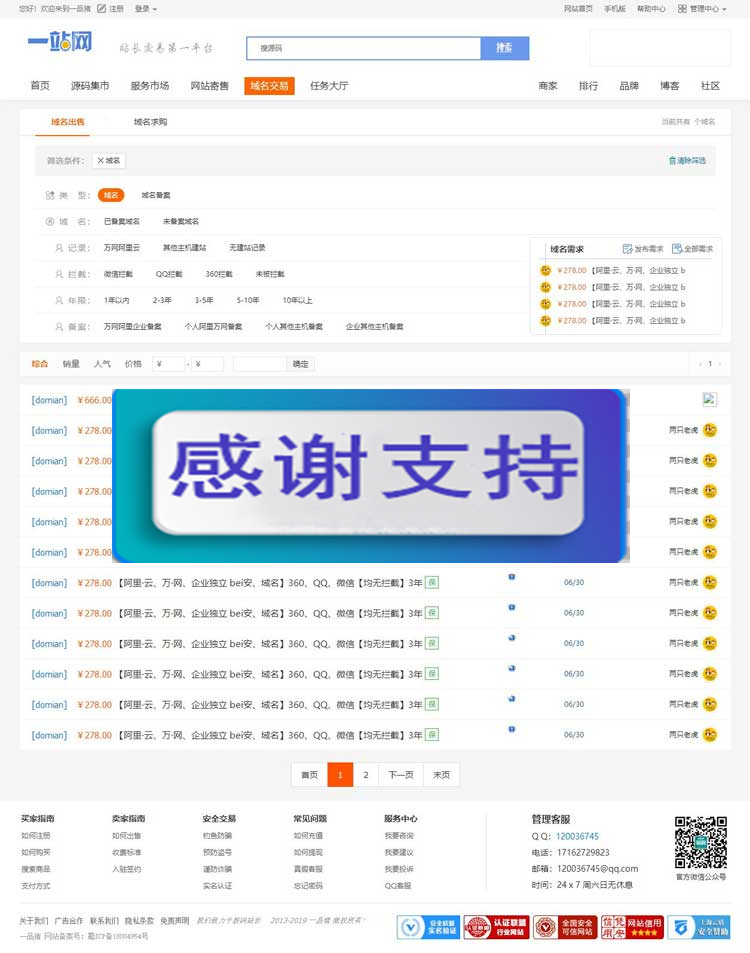Screen dimensions: 750x953
Task: Open the 登录 dropdown in top bar
Action: [x=145, y=8]
